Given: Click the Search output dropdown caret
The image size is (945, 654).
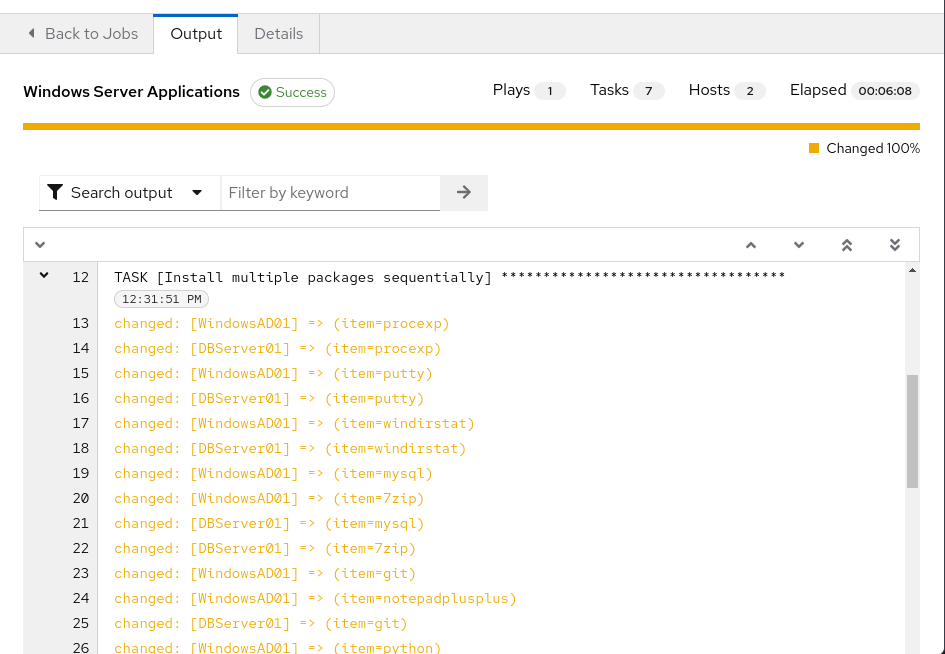Looking at the screenshot, I should pos(196,193).
